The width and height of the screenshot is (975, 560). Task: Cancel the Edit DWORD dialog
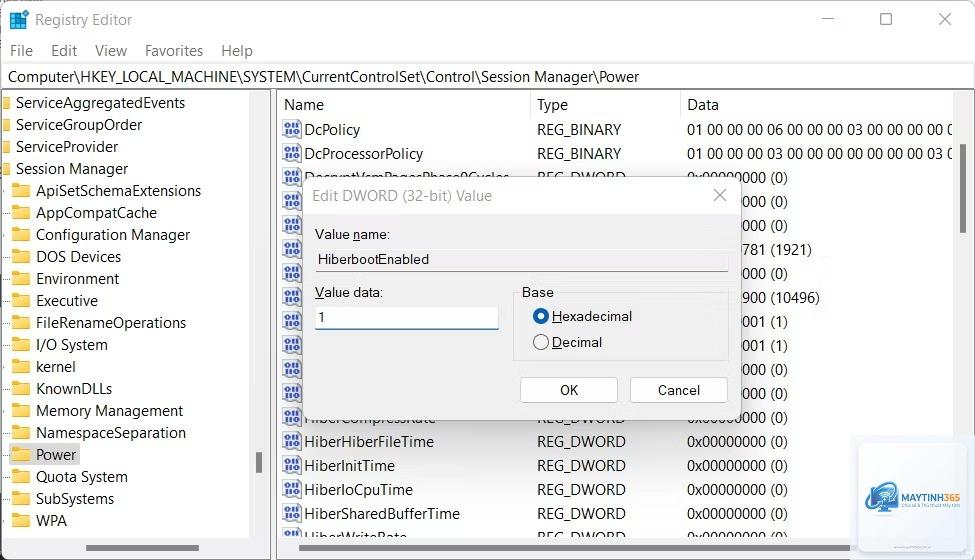tap(678, 390)
